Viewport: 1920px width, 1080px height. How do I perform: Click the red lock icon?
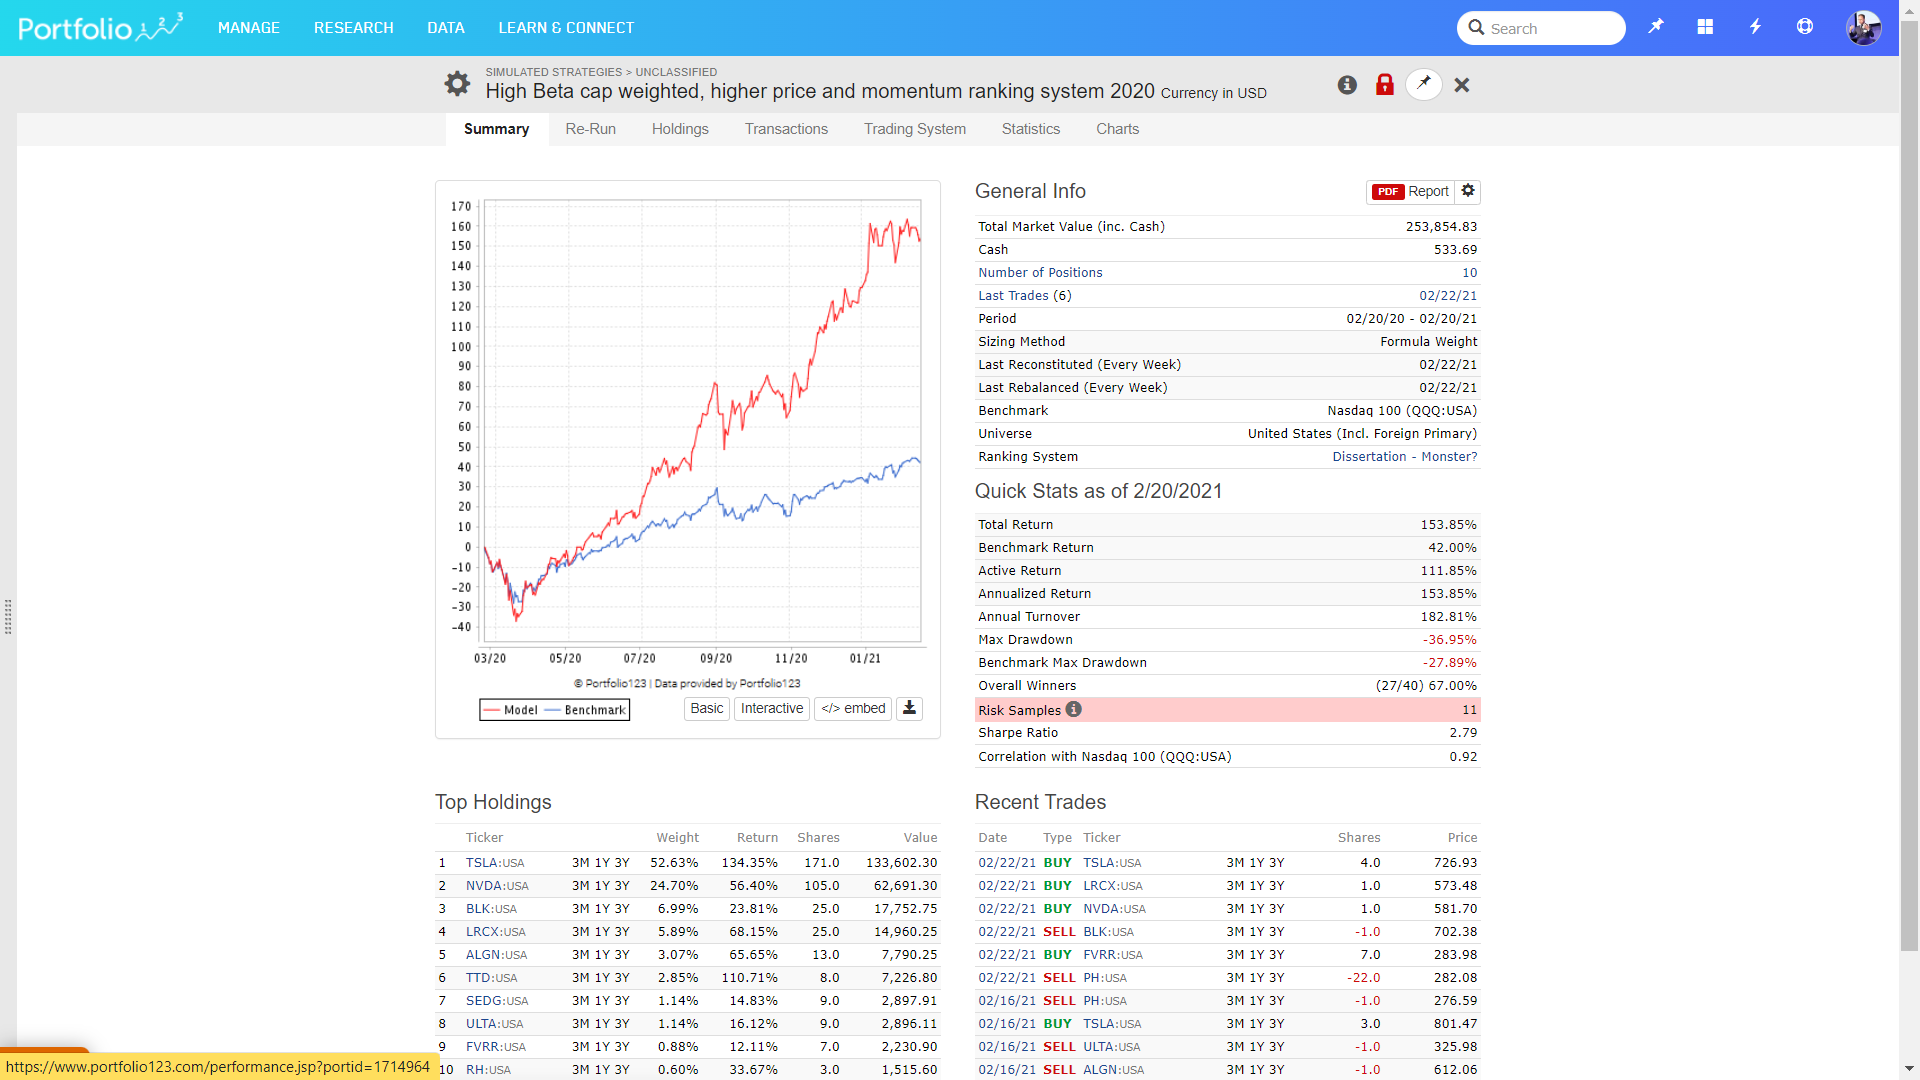(1385, 85)
